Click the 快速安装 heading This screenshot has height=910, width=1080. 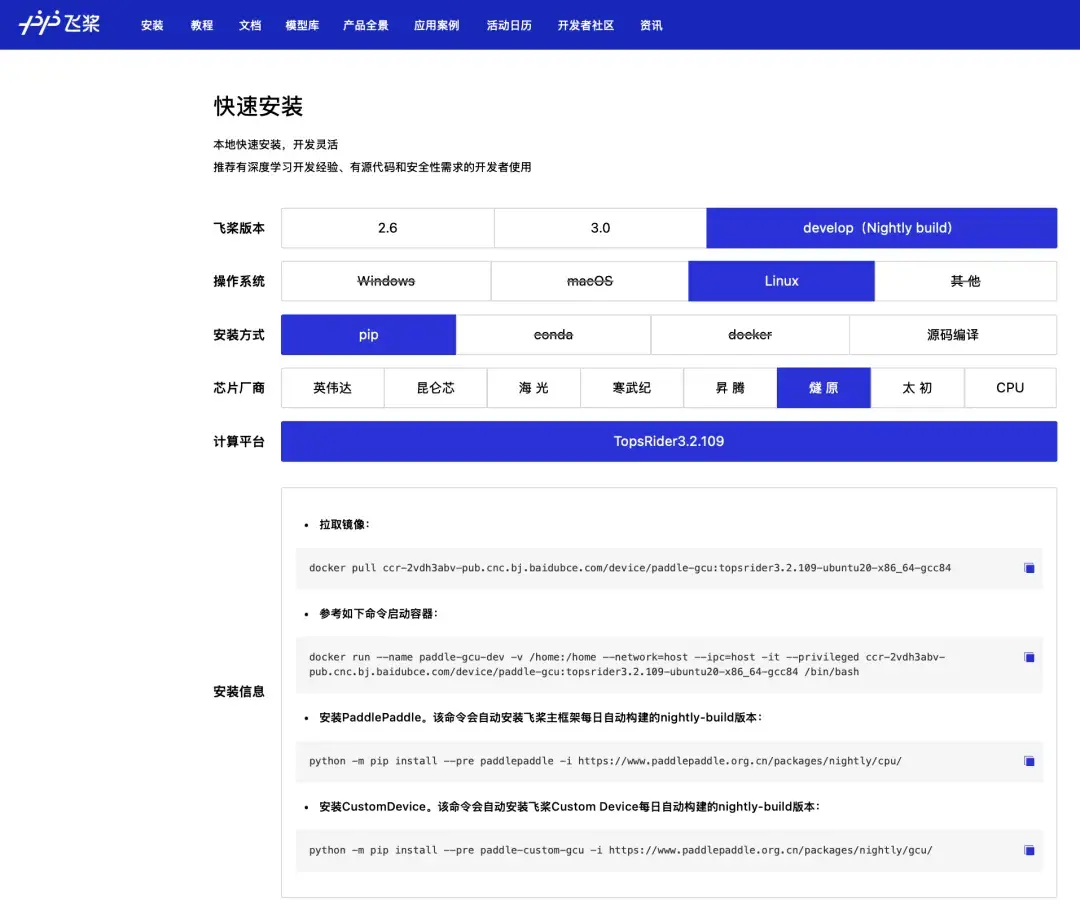click(x=258, y=106)
